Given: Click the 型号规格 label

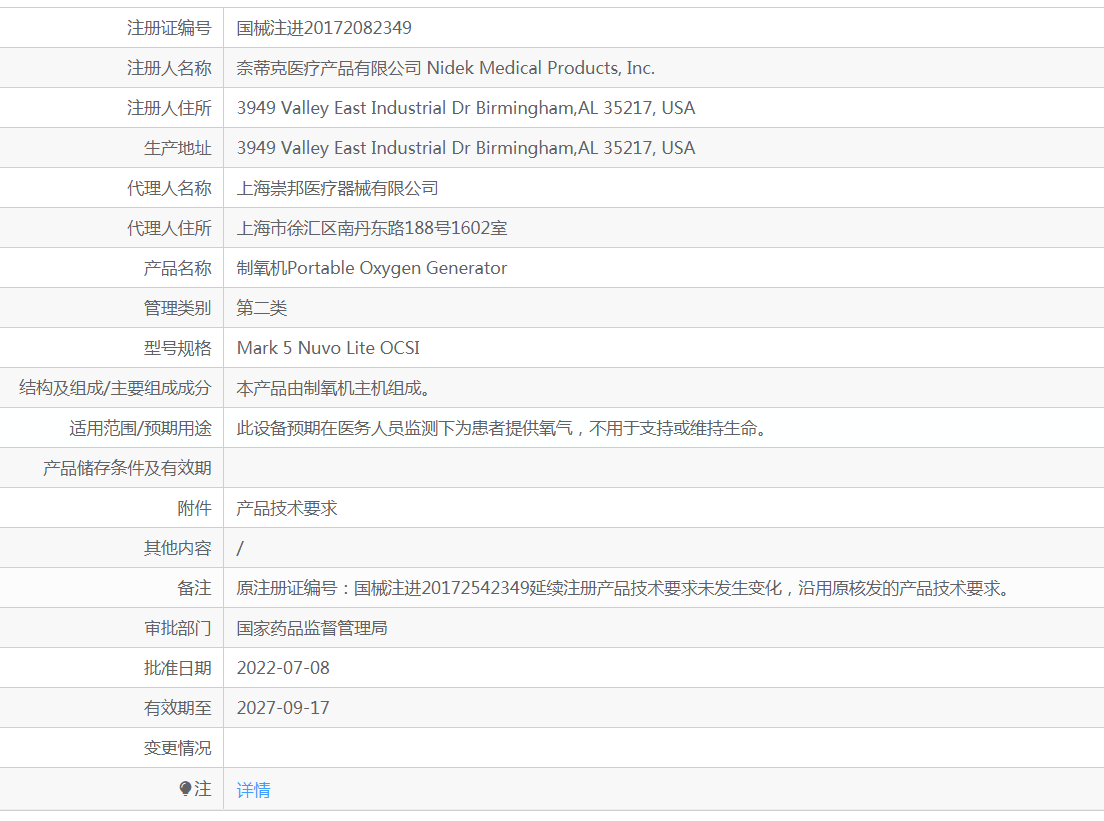Looking at the screenshot, I should pos(177,348).
